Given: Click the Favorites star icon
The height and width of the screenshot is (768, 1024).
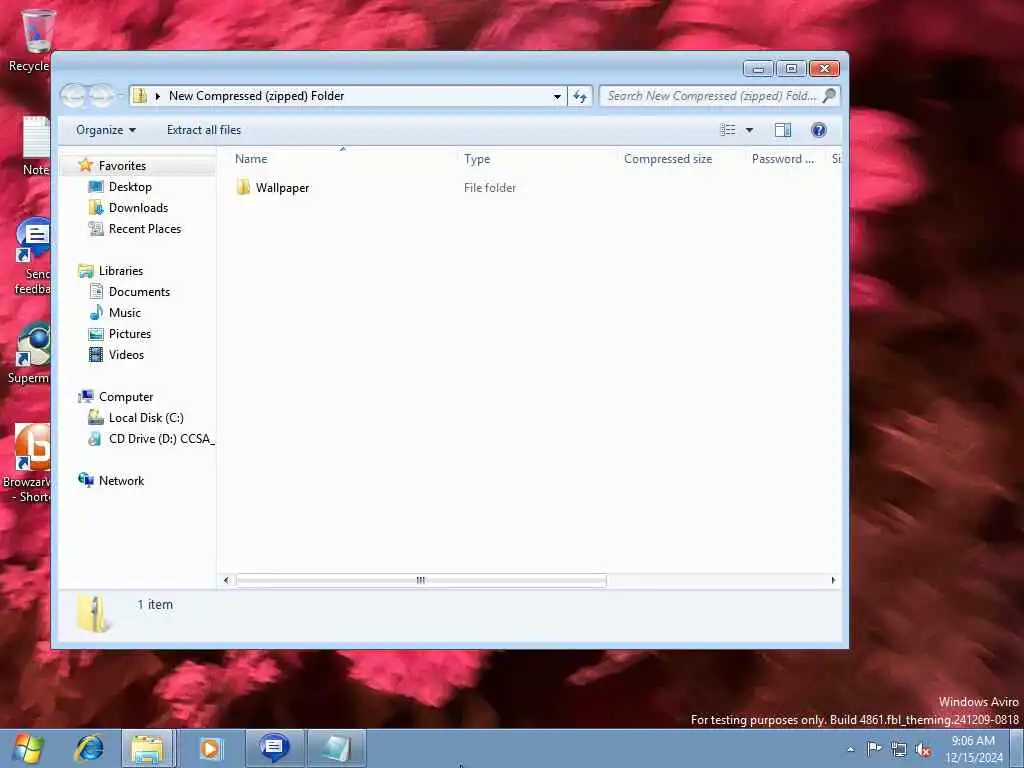Looking at the screenshot, I should click(86, 165).
